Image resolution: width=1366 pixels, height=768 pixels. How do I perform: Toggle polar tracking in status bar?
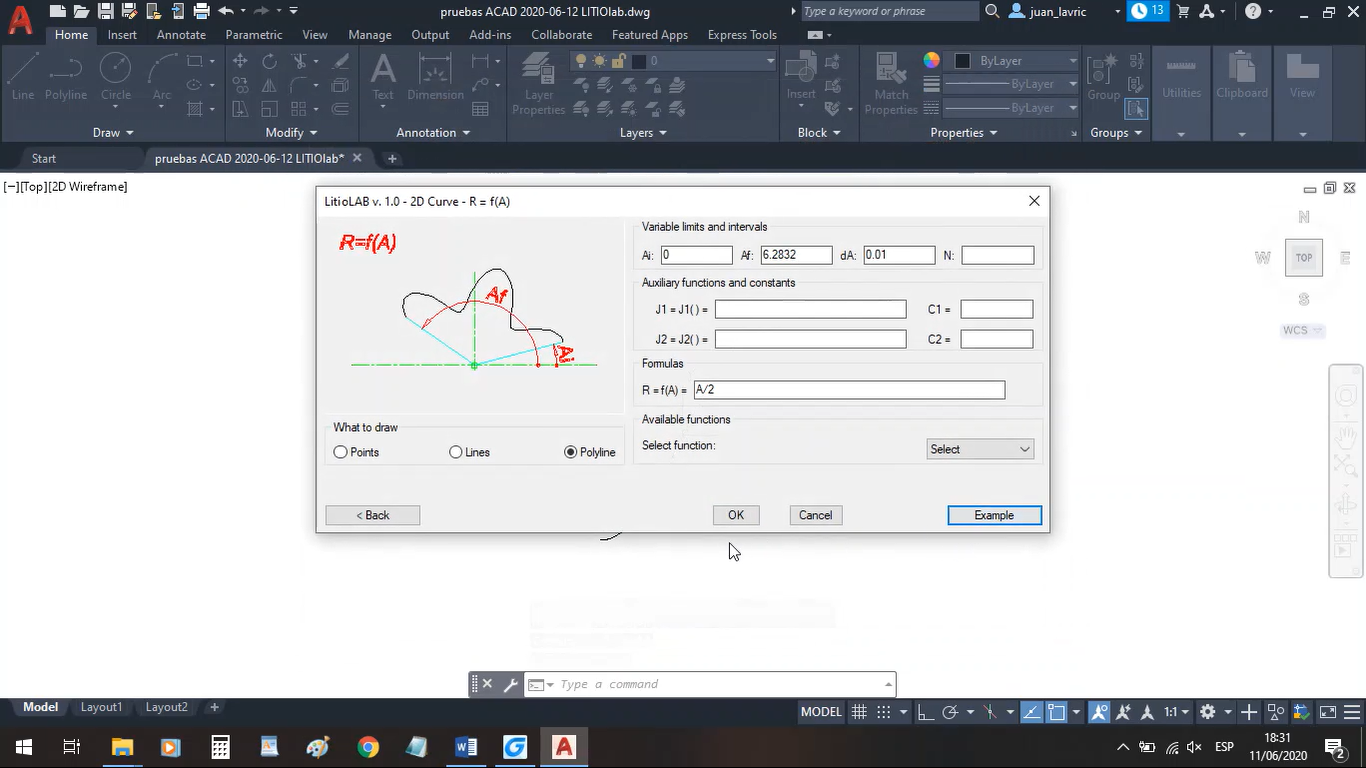[x=951, y=712]
